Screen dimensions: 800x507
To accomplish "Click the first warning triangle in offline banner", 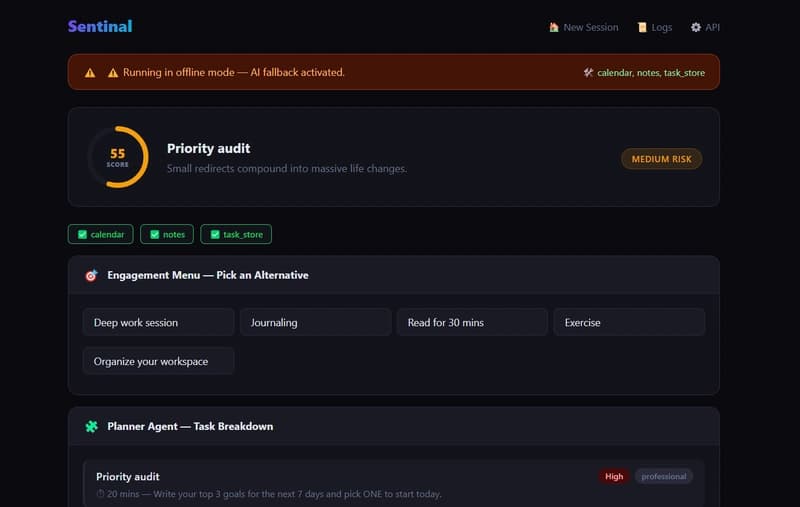I will [x=90, y=73].
